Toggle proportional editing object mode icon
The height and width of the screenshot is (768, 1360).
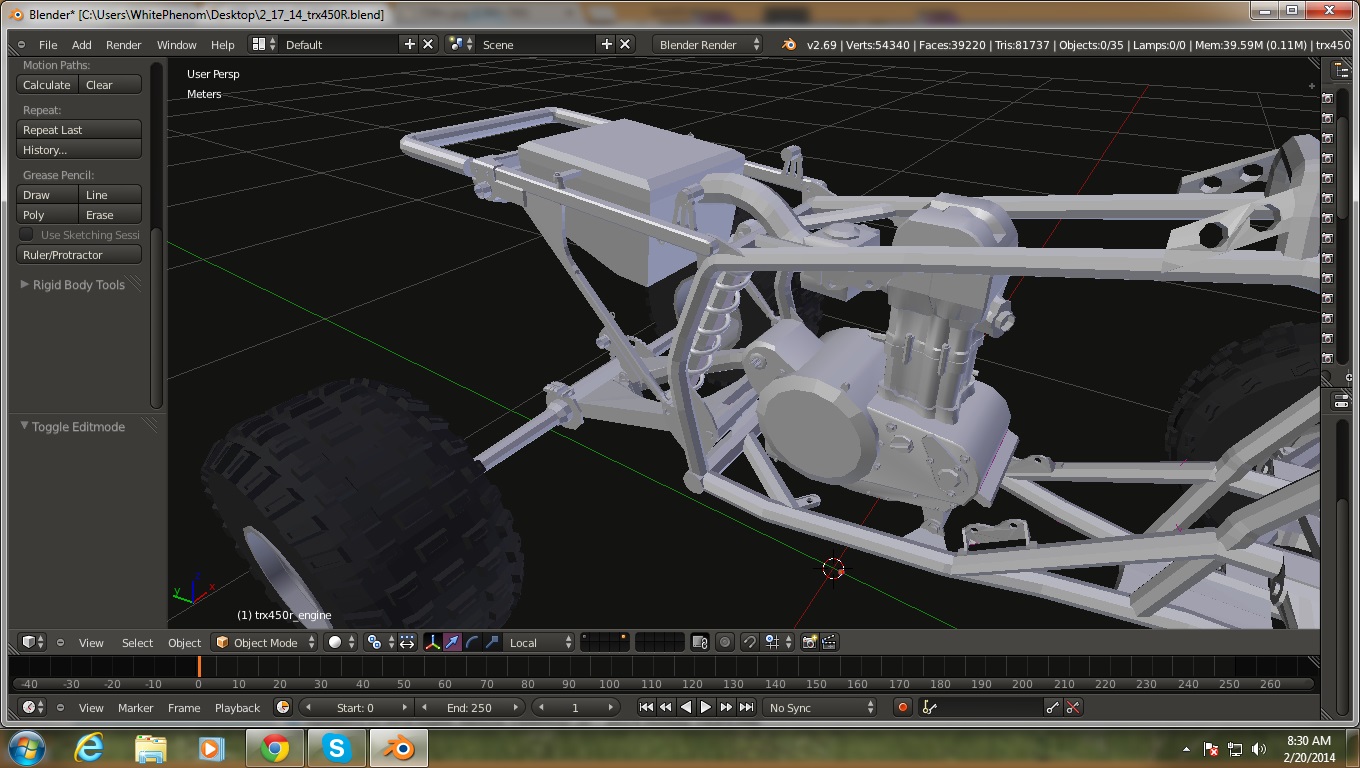725,642
